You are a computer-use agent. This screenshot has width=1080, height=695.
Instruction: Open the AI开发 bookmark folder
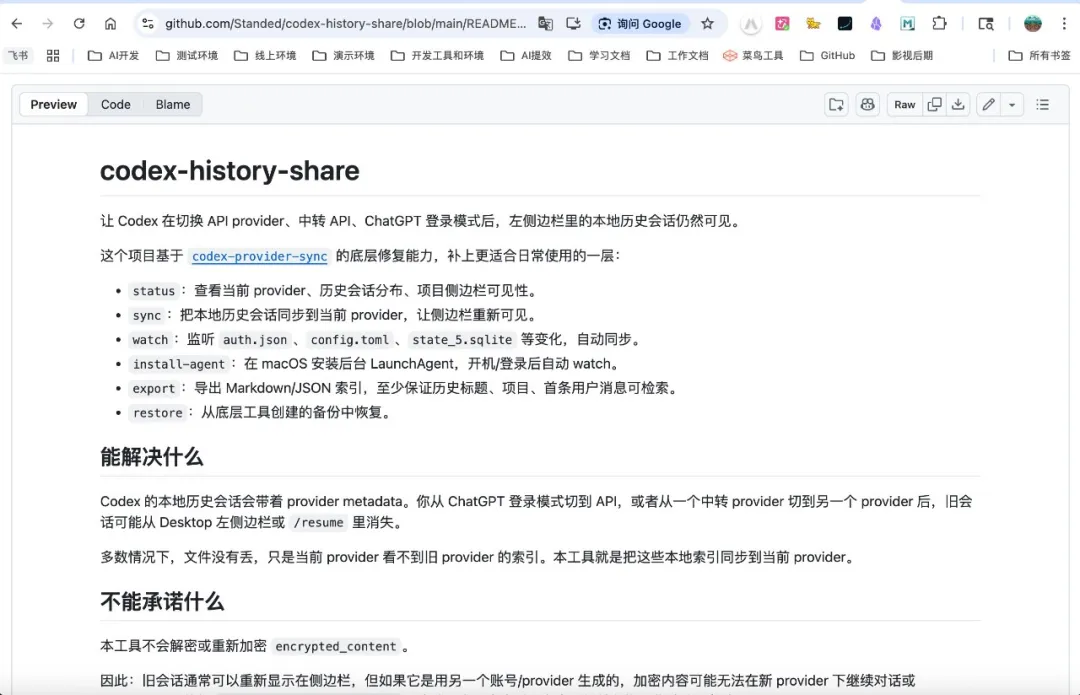point(114,55)
